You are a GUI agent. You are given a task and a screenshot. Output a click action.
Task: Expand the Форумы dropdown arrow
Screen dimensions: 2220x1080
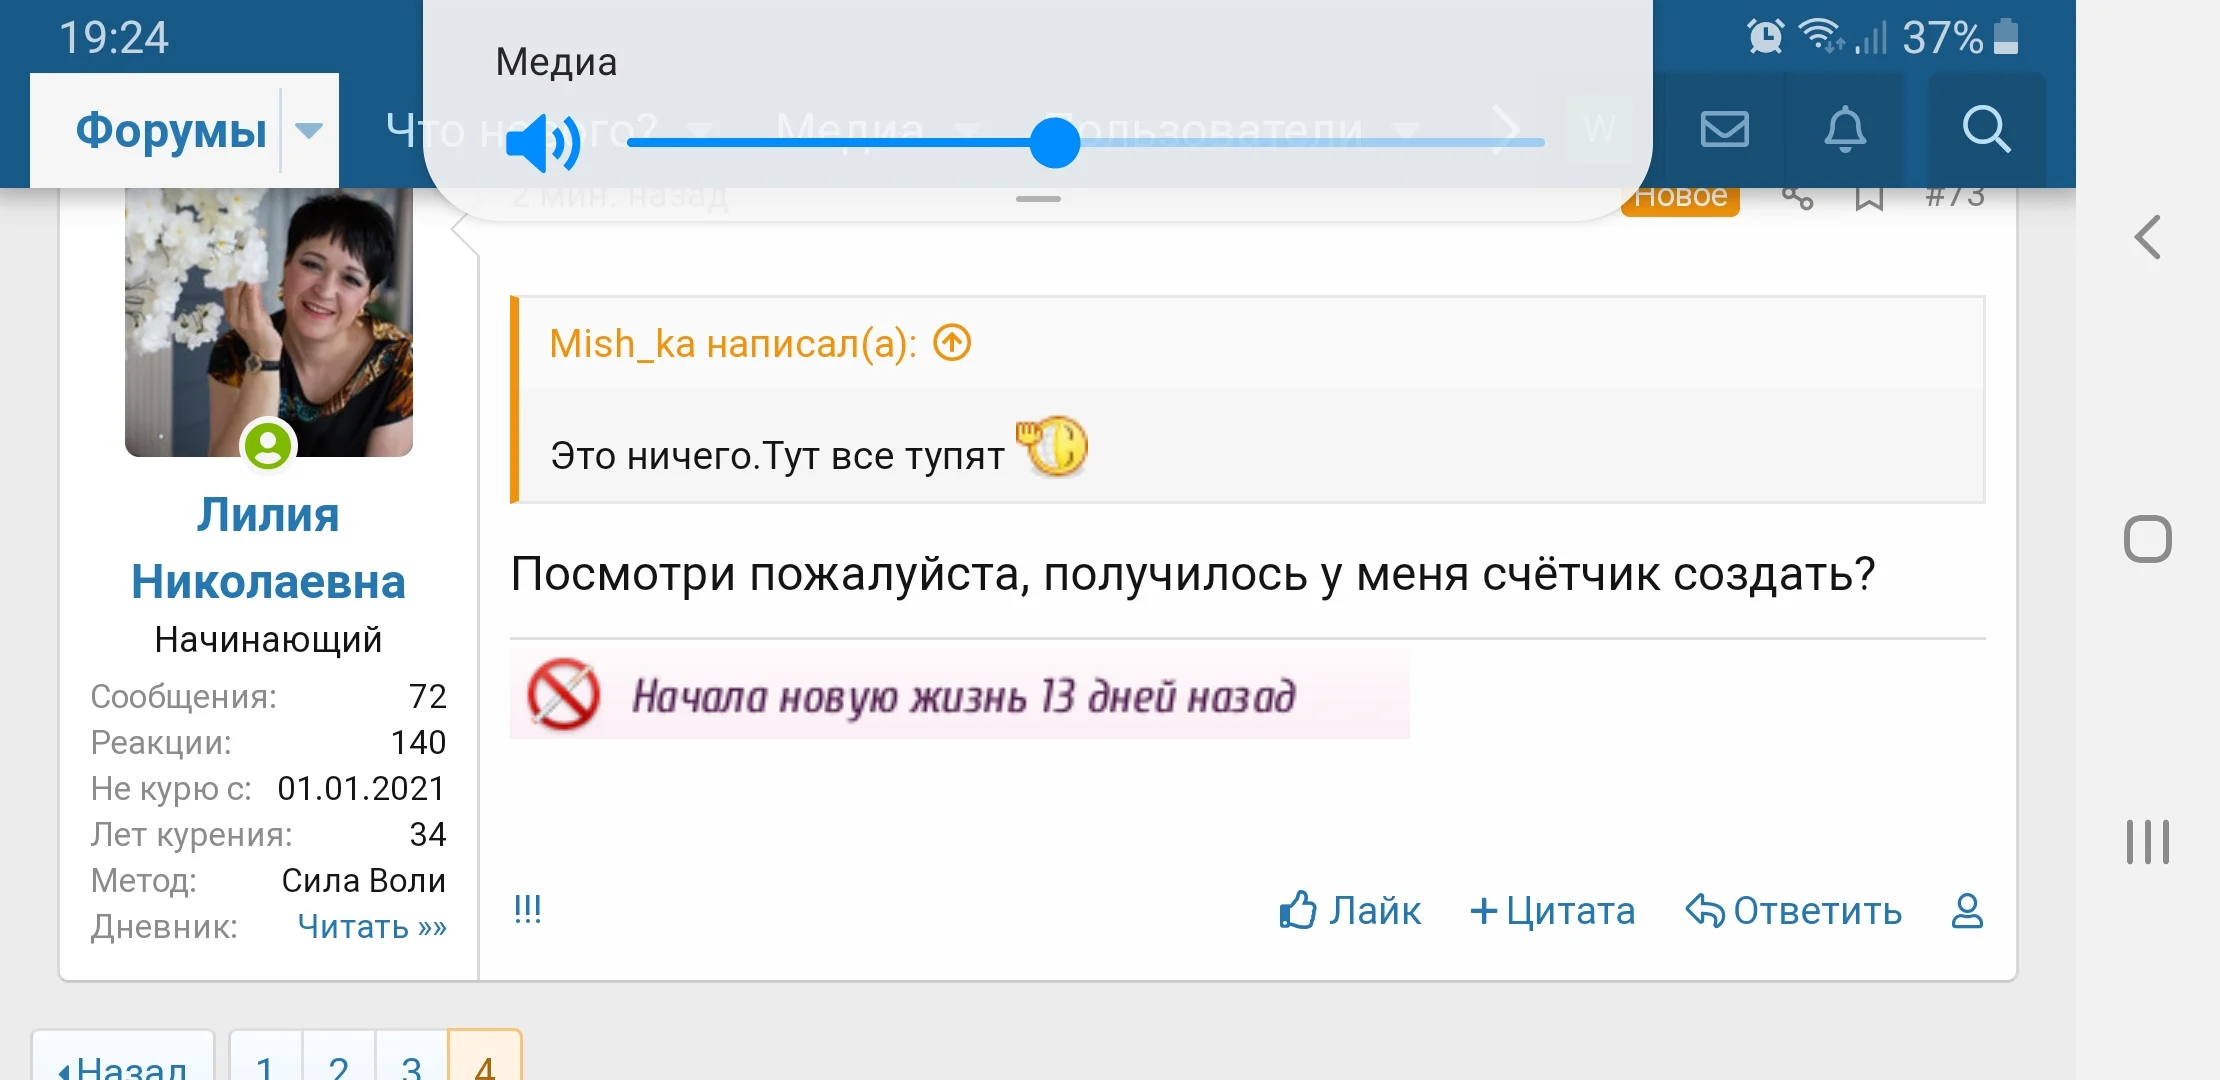pos(309,130)
